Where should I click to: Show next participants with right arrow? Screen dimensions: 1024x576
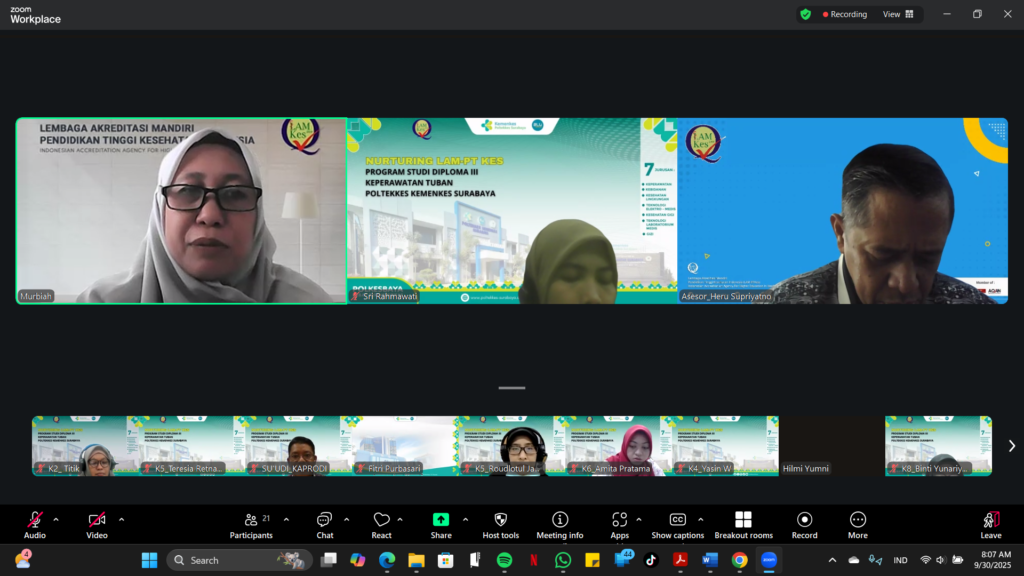pyautogui.click(x=1012, y=446)
